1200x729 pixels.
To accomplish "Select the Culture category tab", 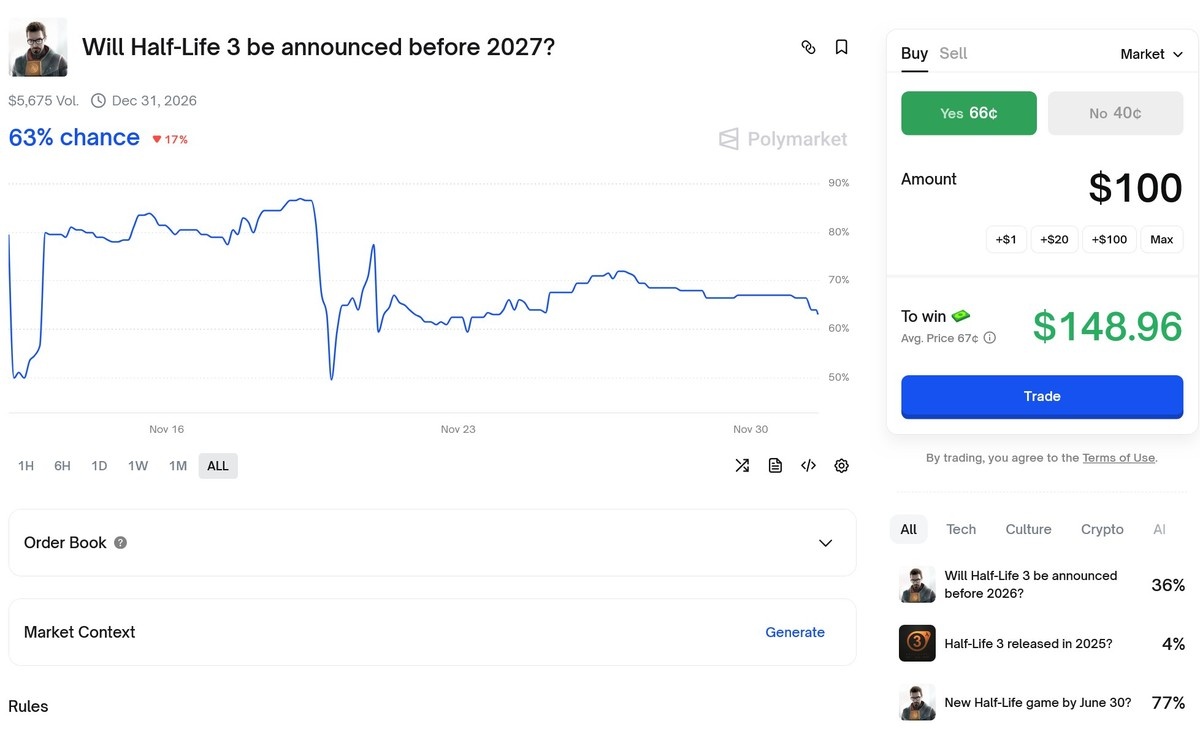I will click(1028, 529).
